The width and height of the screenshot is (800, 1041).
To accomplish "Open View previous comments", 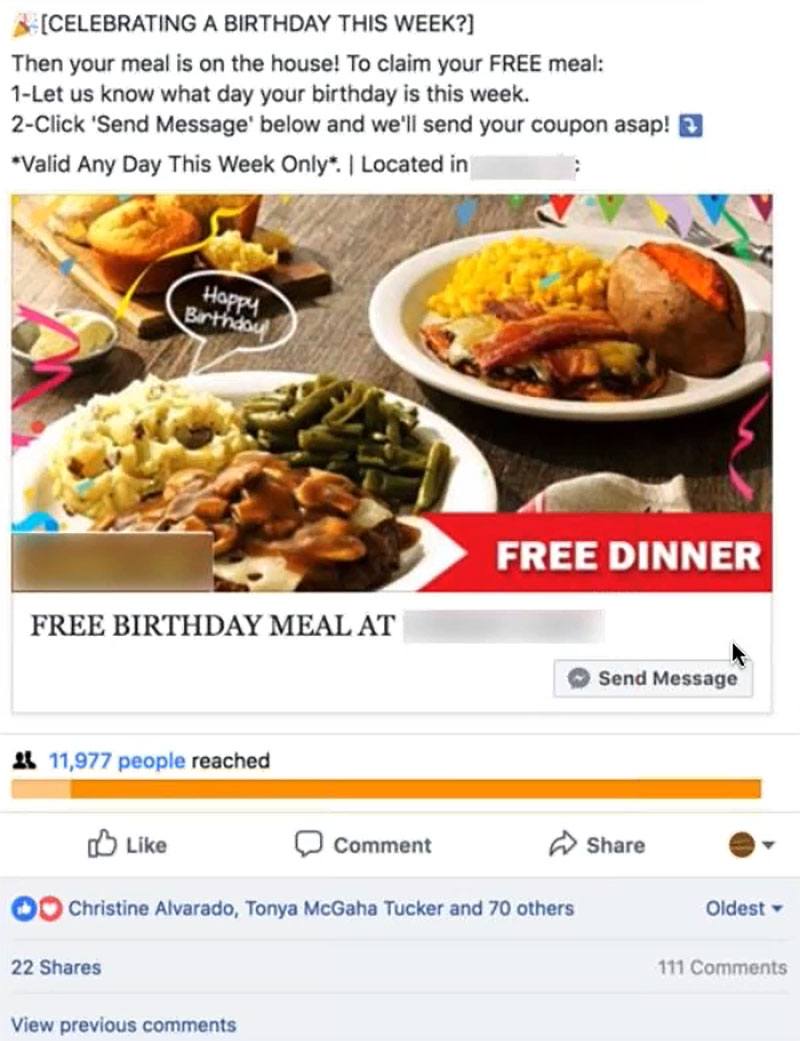I will click(123, 1024).
